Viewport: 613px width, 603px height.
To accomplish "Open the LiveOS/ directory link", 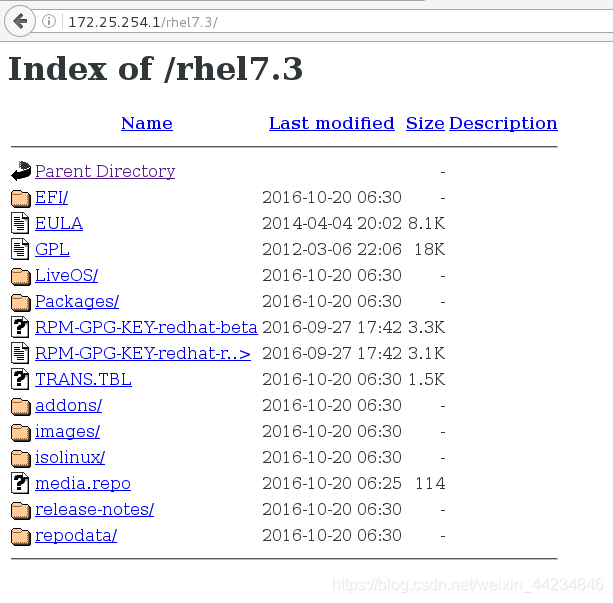I will coord(66,275).
